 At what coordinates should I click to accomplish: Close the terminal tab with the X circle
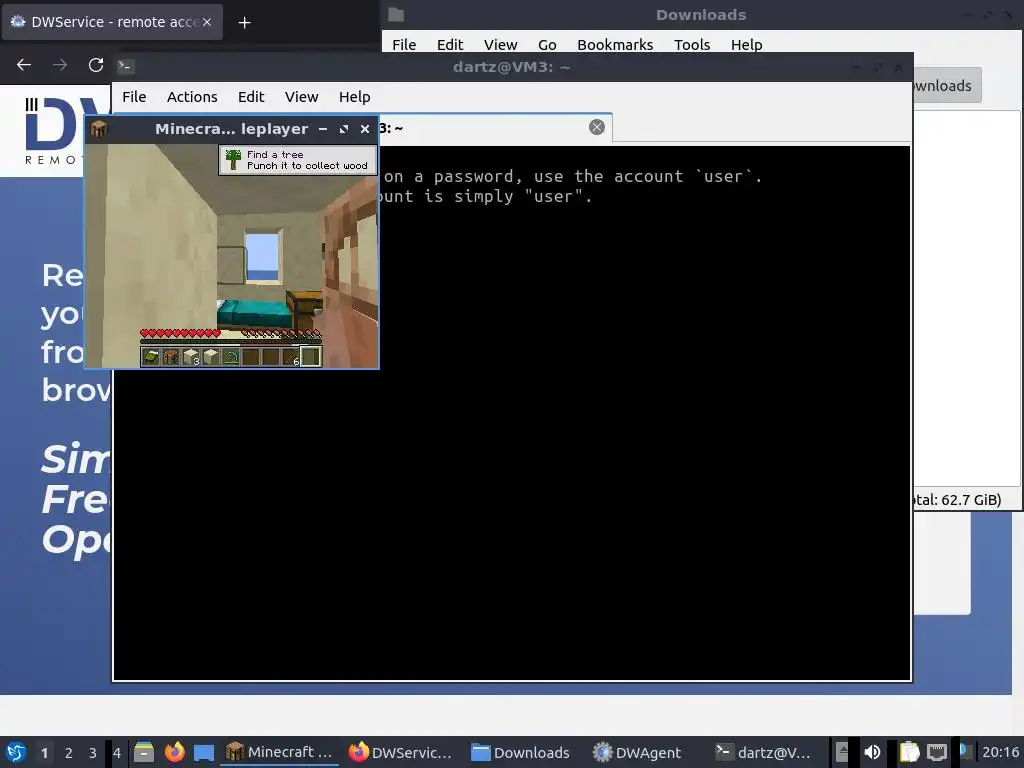tap(596, 127)
